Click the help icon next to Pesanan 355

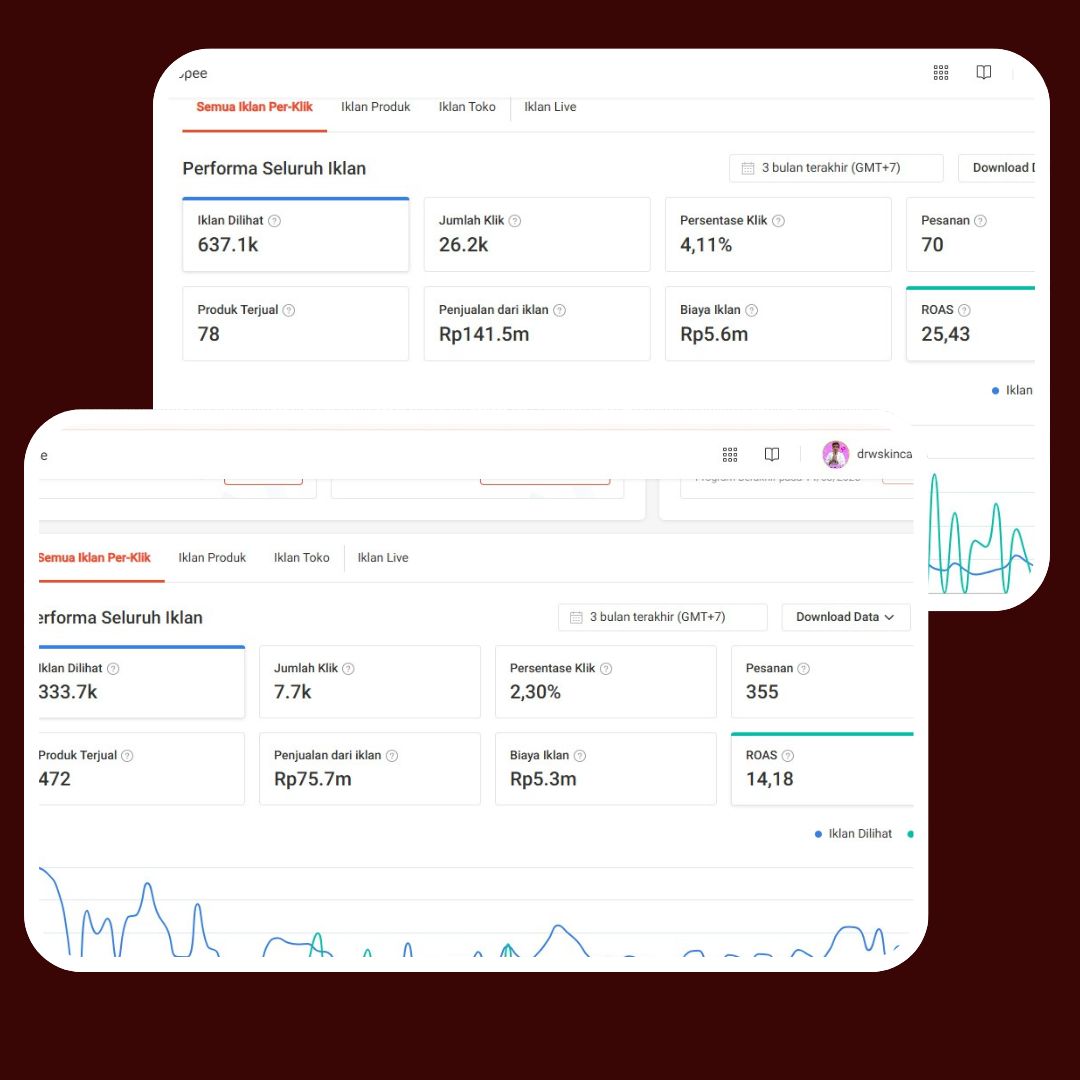[803, 669]
